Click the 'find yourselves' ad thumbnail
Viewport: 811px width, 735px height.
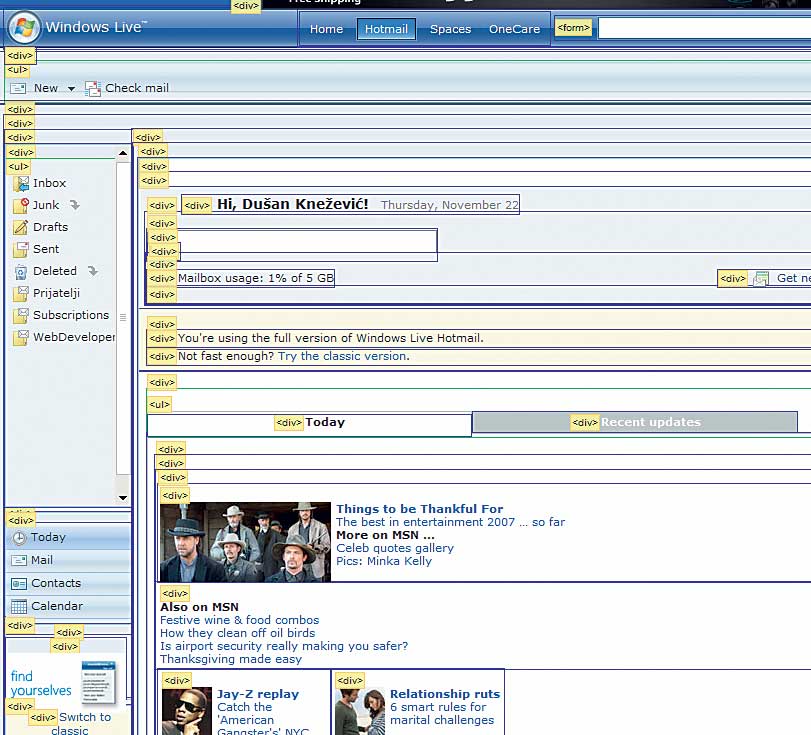point(98,682)
